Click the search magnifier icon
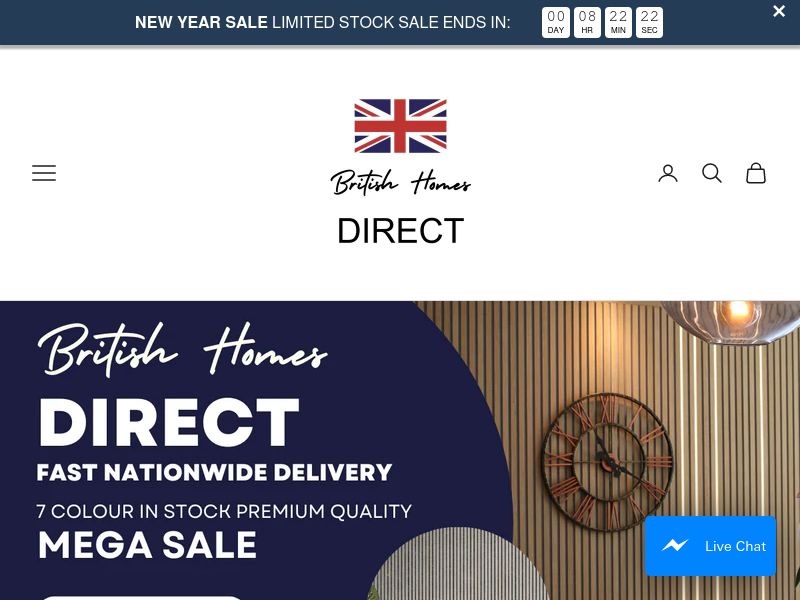 [x=711, y=173]
